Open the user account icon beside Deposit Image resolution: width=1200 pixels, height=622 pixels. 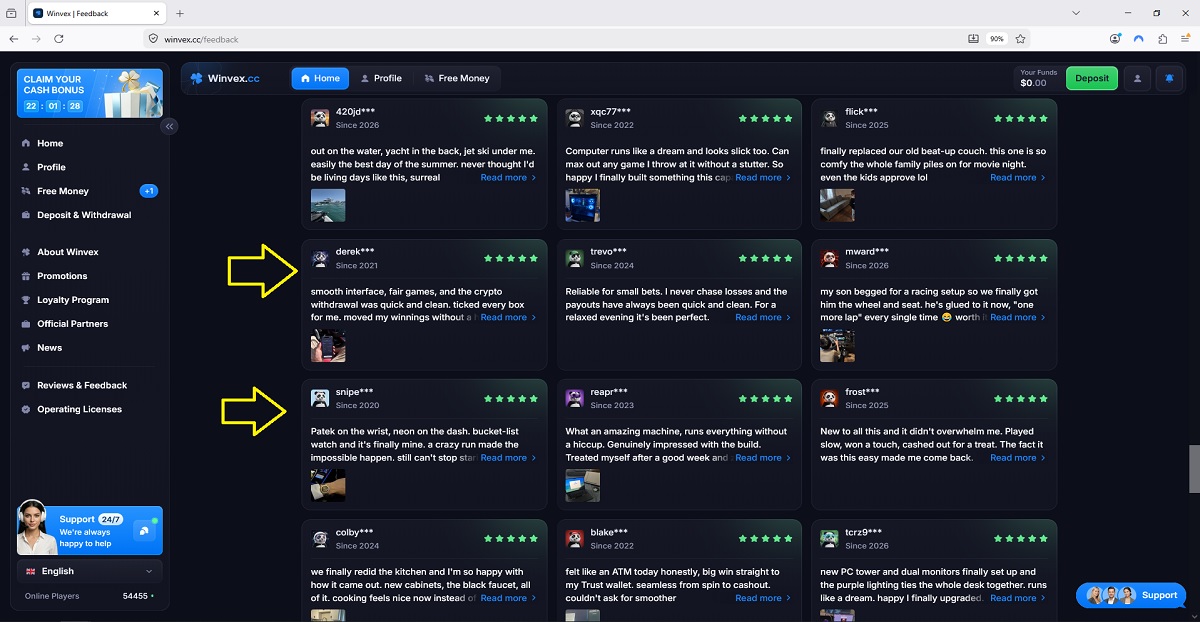[1136, 78]
